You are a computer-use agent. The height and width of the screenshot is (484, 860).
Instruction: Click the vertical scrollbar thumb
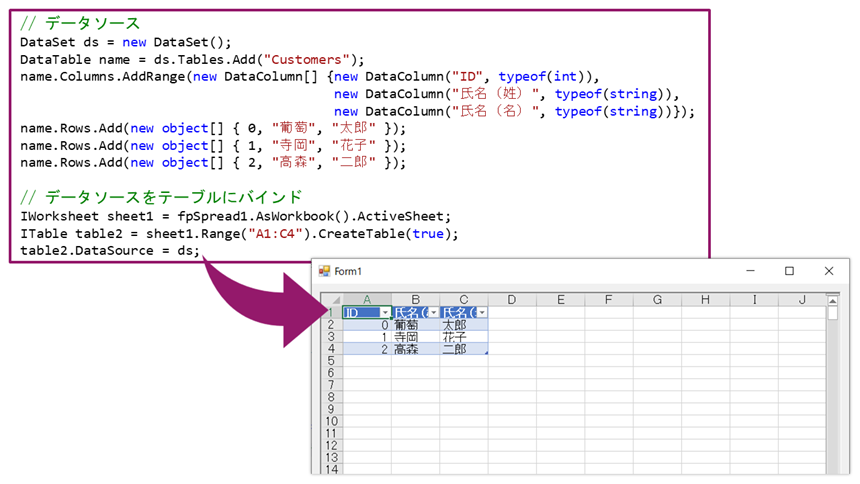[832, 313]
